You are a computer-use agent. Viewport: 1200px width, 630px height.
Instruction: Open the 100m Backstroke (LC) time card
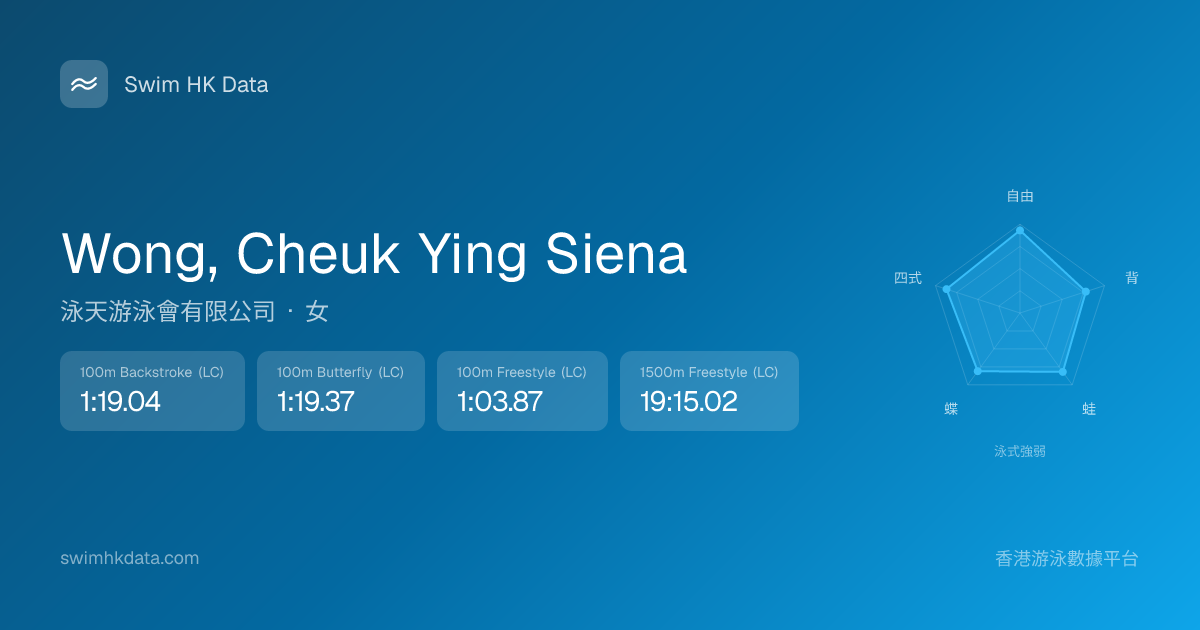click(152, 391)
